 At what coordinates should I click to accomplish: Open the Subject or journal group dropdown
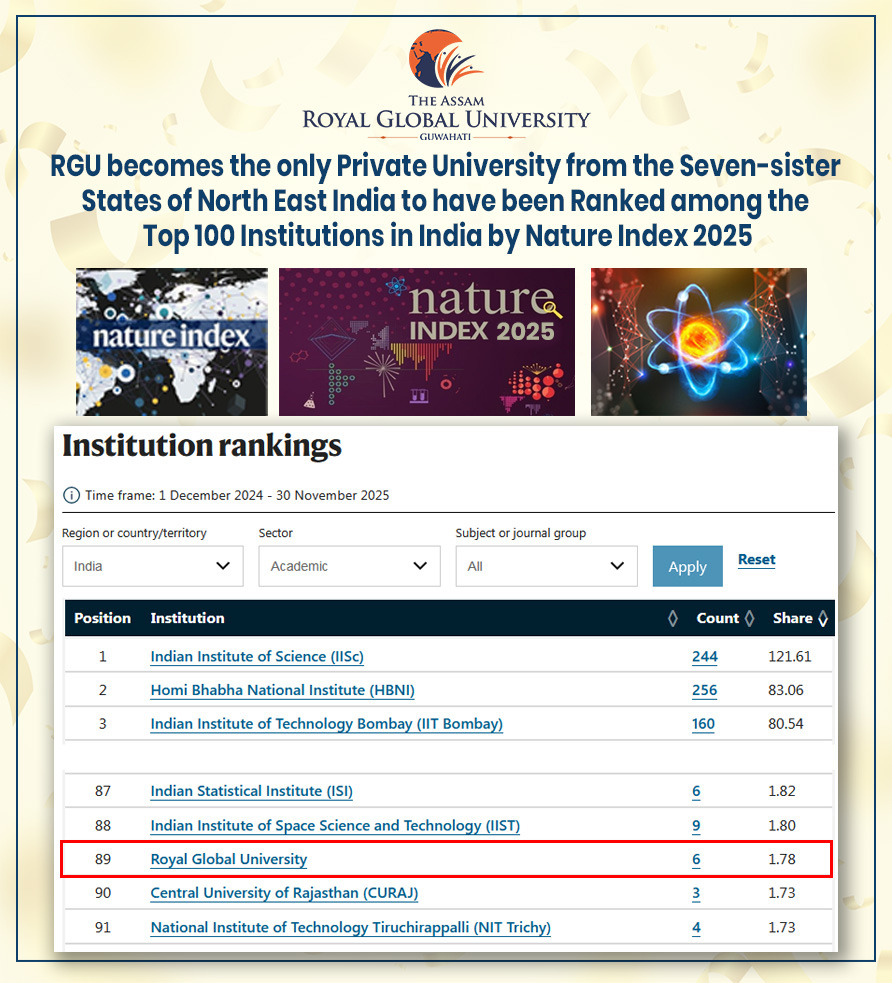point(546,566)
